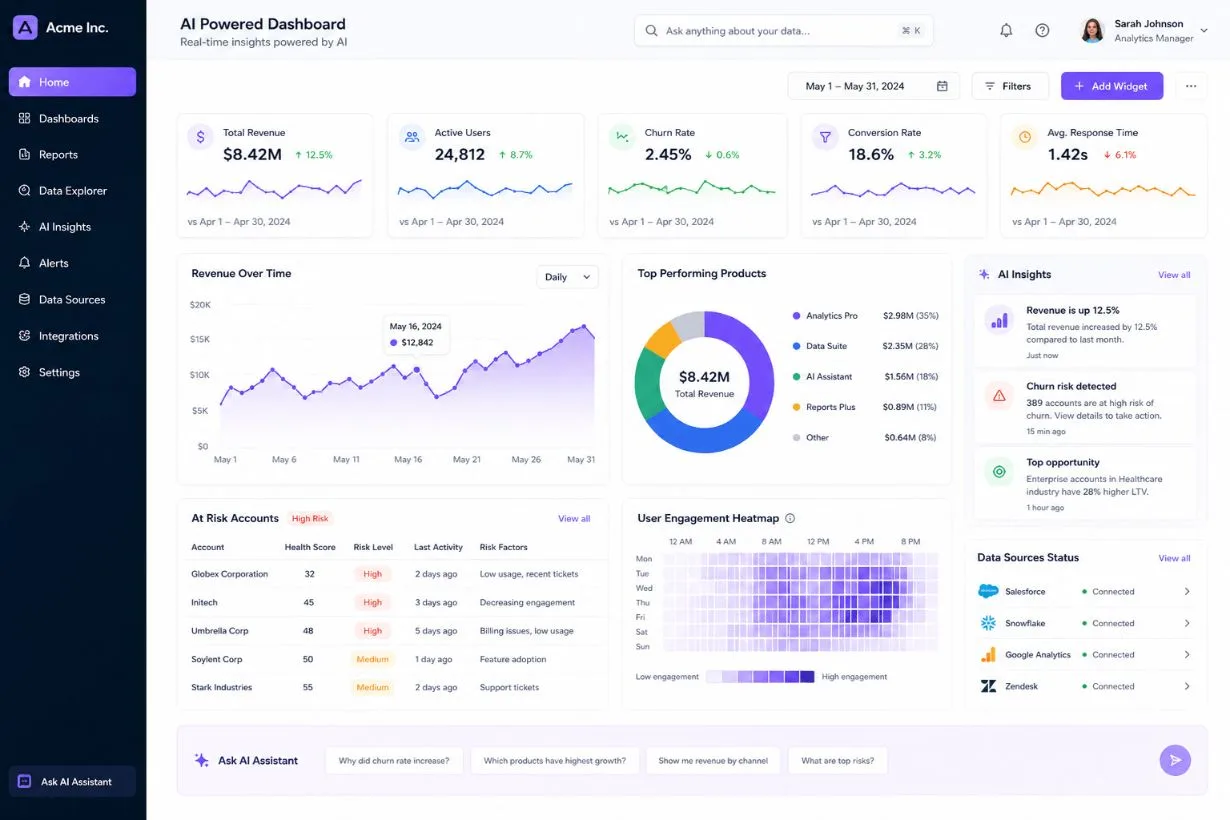Expand the Sarah Johnson account menu chevron
1230x820 pixels.
pyautogui.click(x=1204, y=31)
